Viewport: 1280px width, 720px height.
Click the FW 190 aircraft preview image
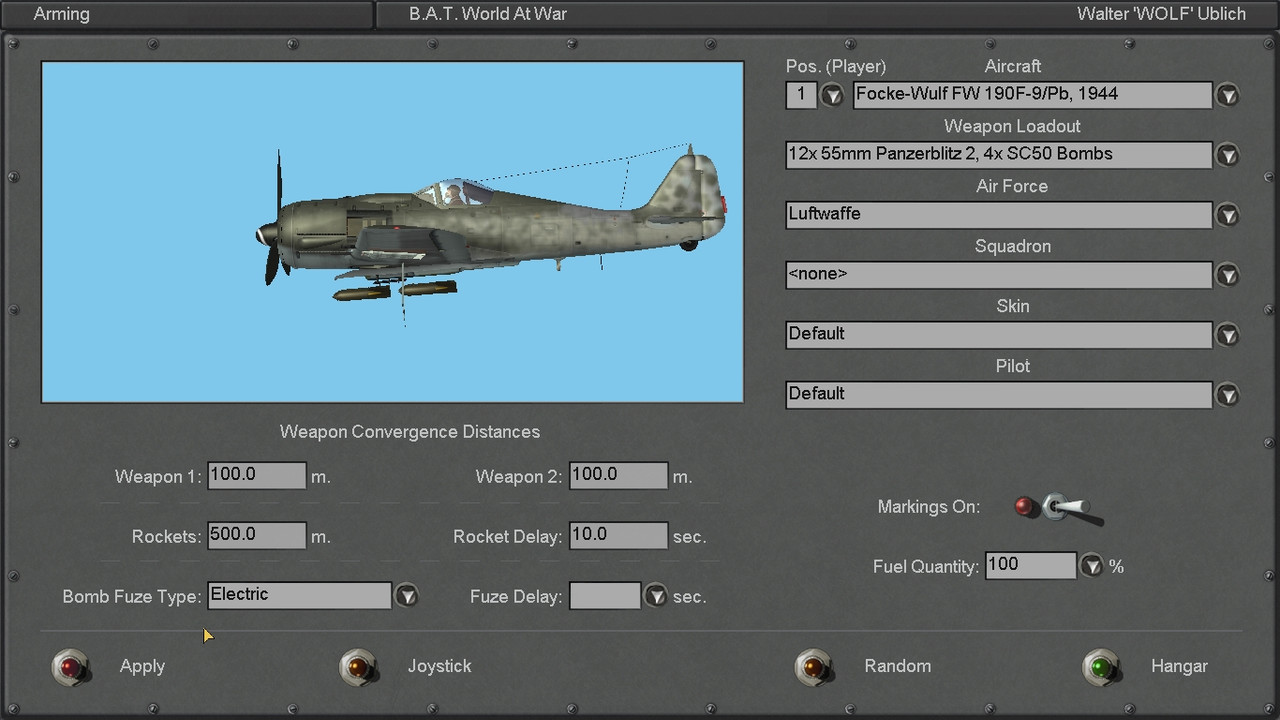coord(392,232)
